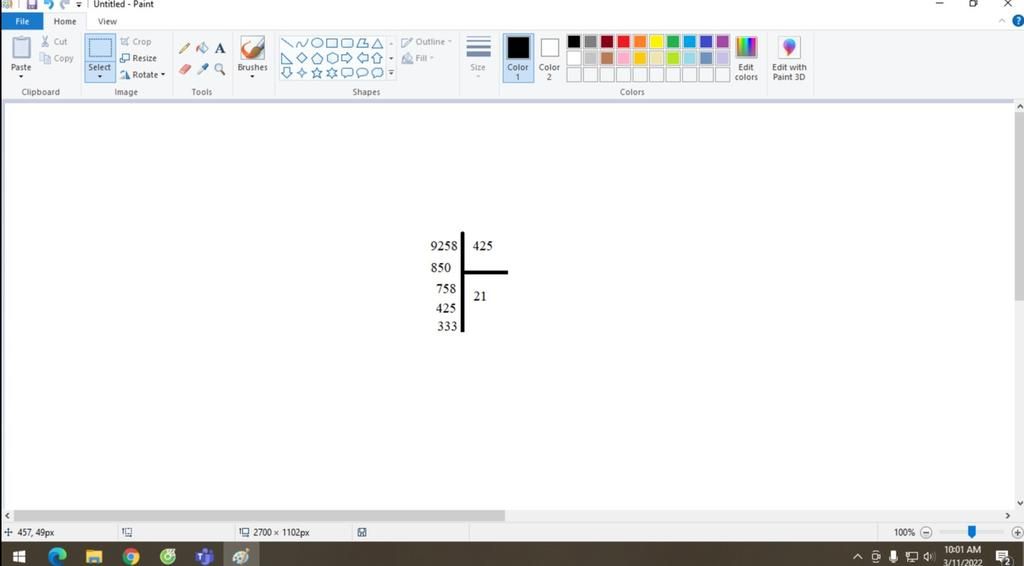Click the Cut button

[54, 41]
